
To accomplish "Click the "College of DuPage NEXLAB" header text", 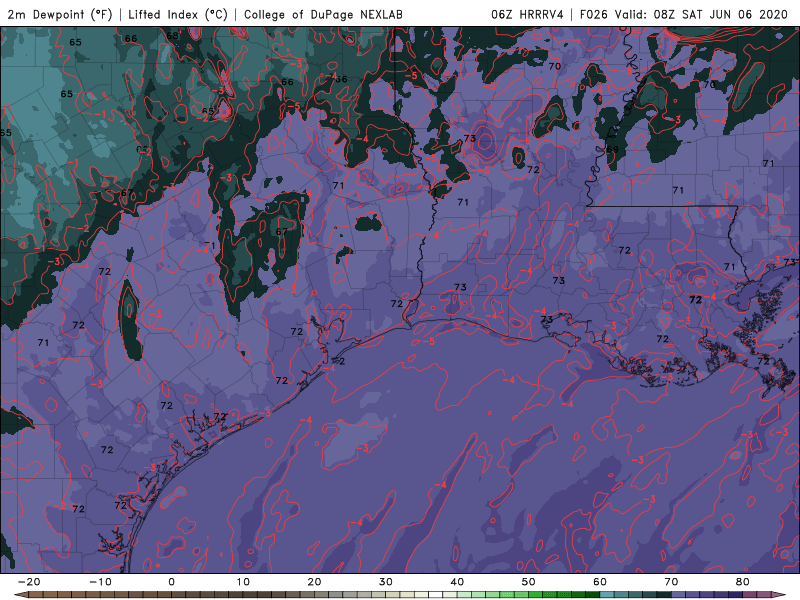I will coord(323,14).
